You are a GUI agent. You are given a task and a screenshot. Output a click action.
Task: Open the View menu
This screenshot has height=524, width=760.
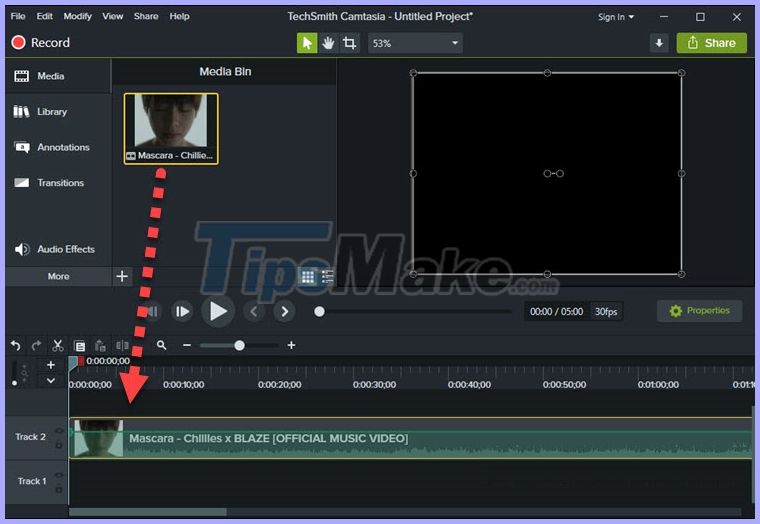(x=112, y=16)
